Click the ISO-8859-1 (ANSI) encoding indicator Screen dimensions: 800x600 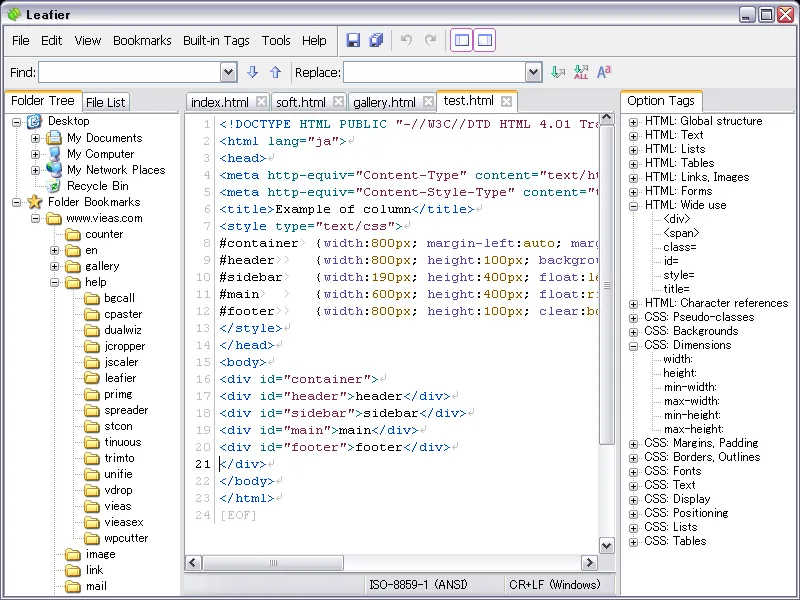click(x=420, y=585)
